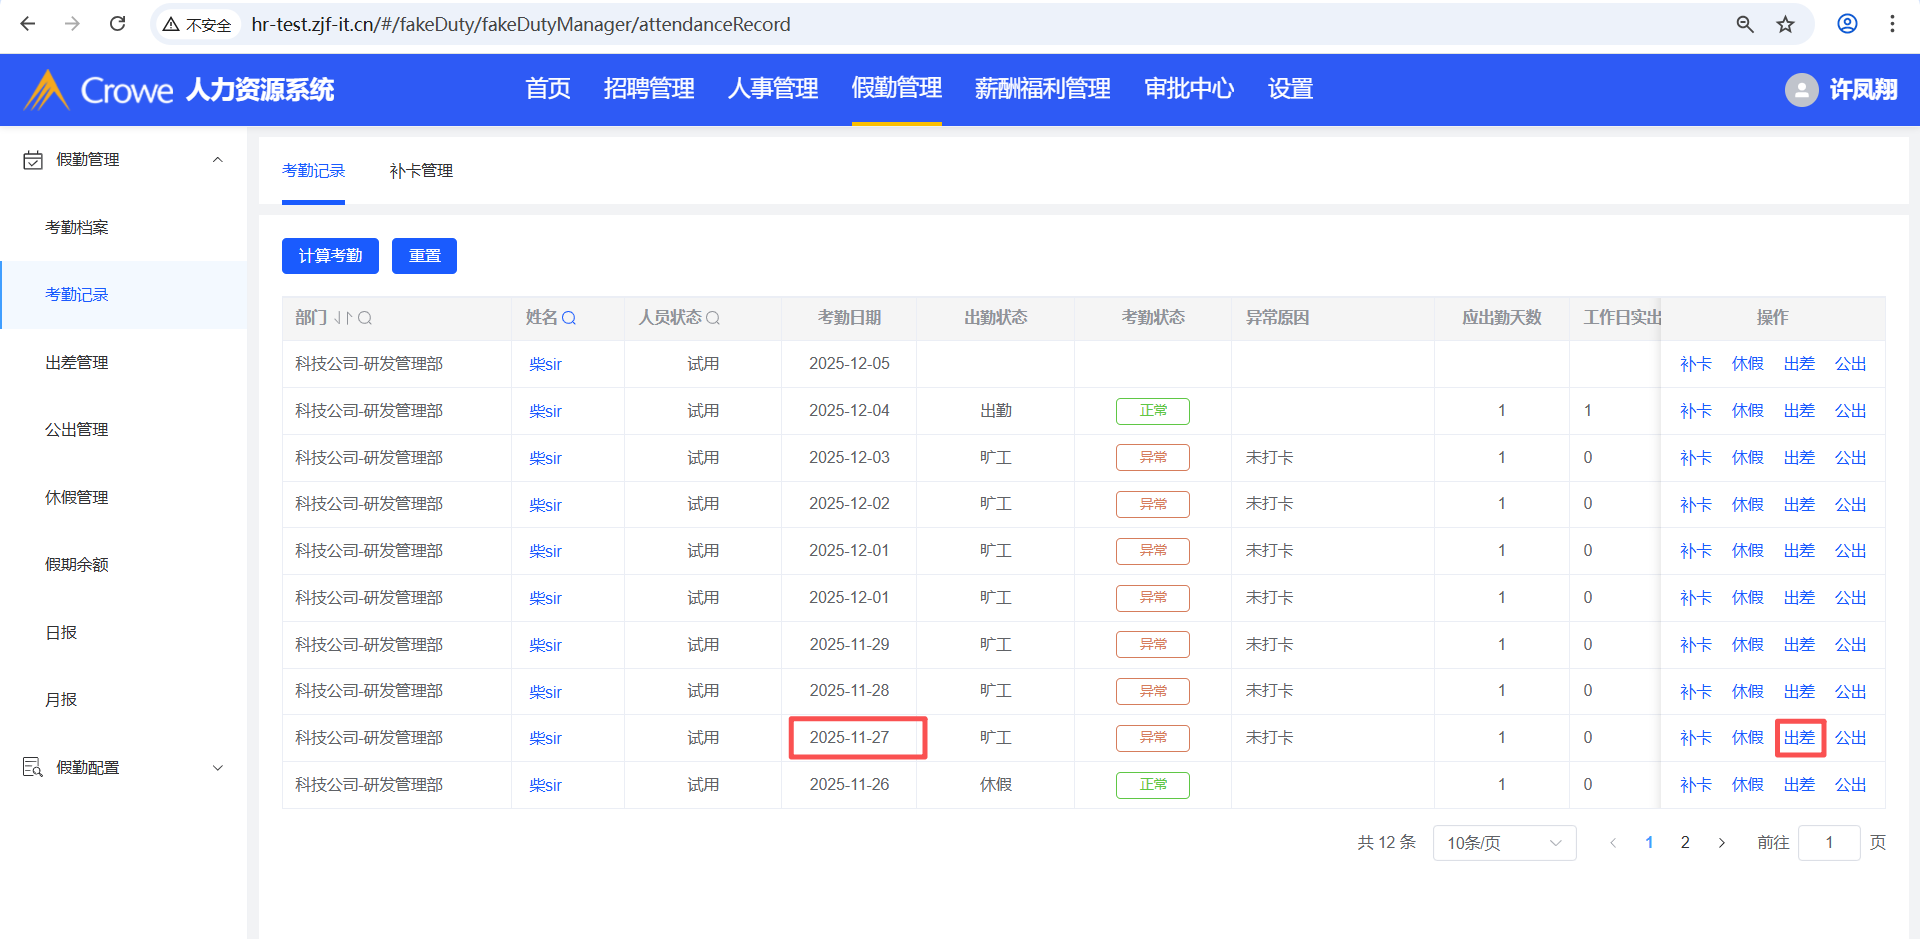Open the browser profile icon
Image resolution: width=1920 pixels, height=939 pixels.
tap(1847, 24)
